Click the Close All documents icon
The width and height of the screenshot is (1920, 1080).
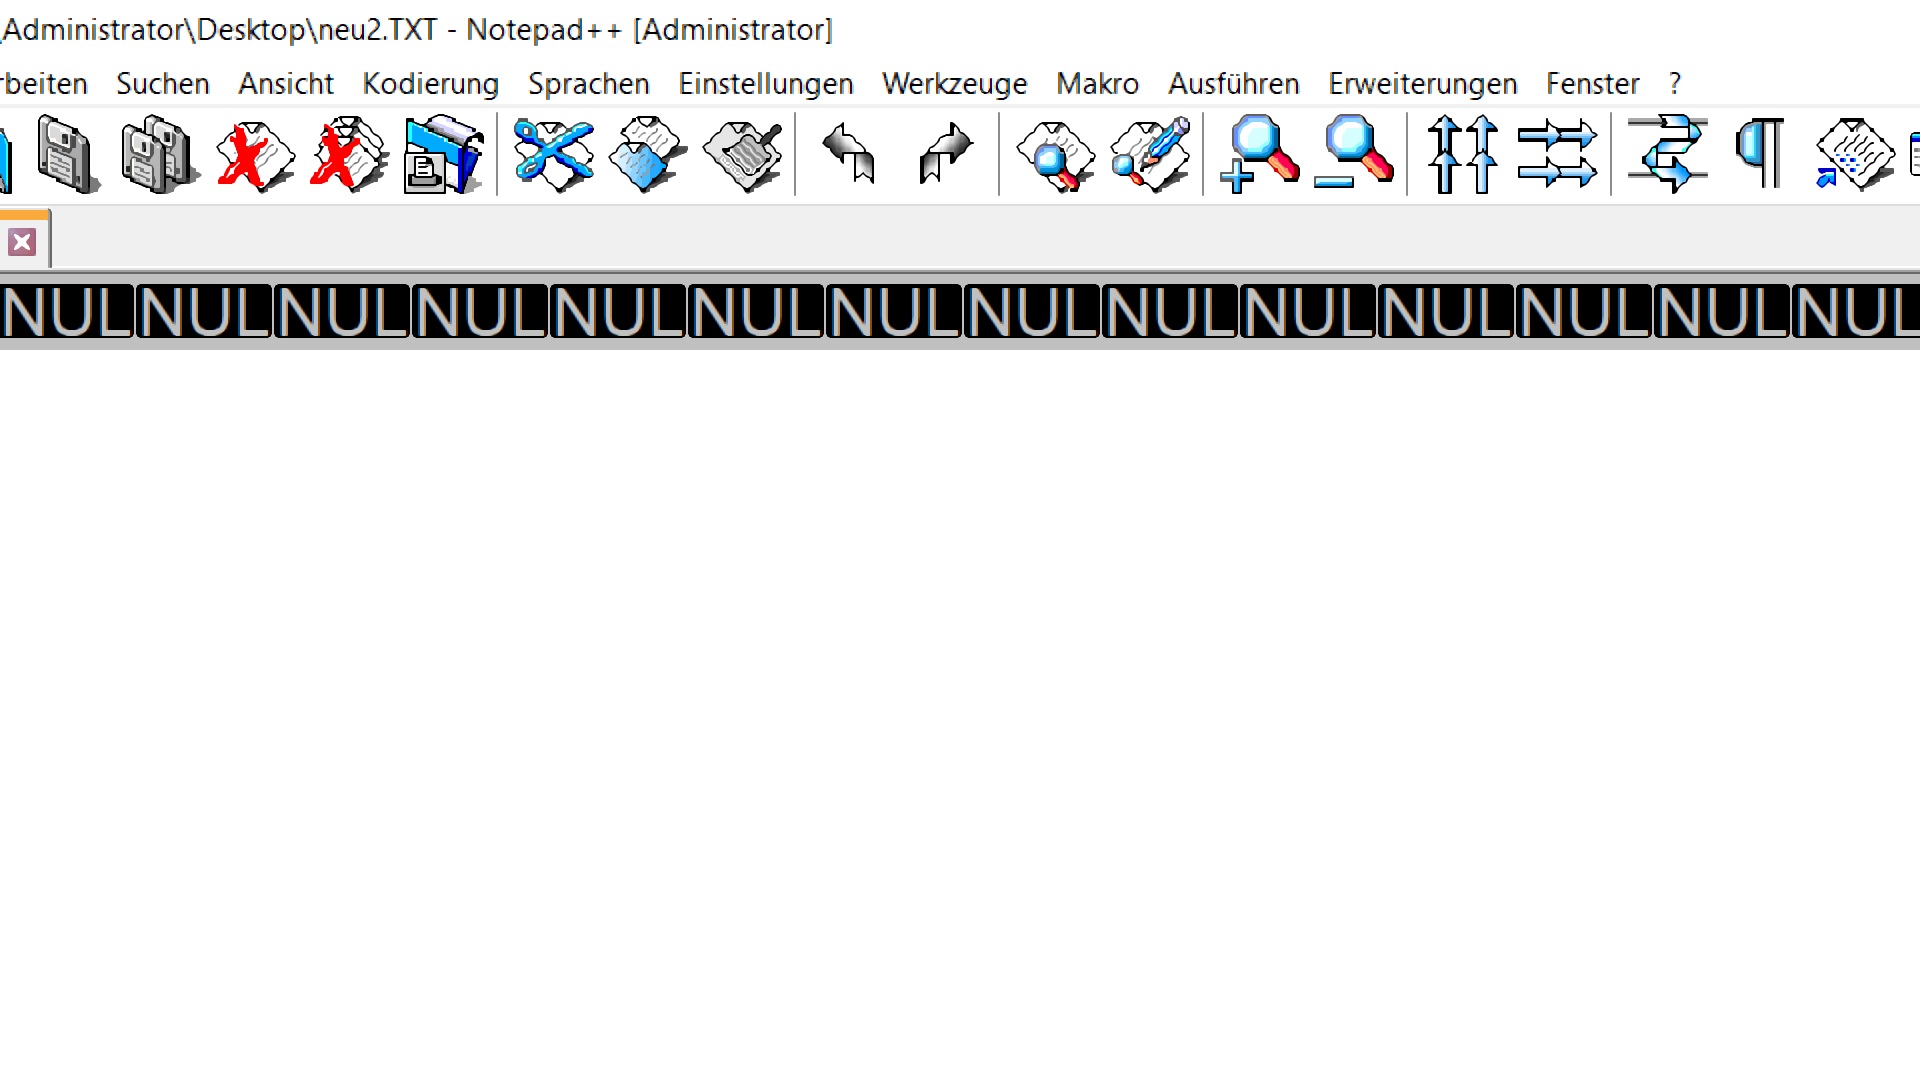[x=347, y=154]
